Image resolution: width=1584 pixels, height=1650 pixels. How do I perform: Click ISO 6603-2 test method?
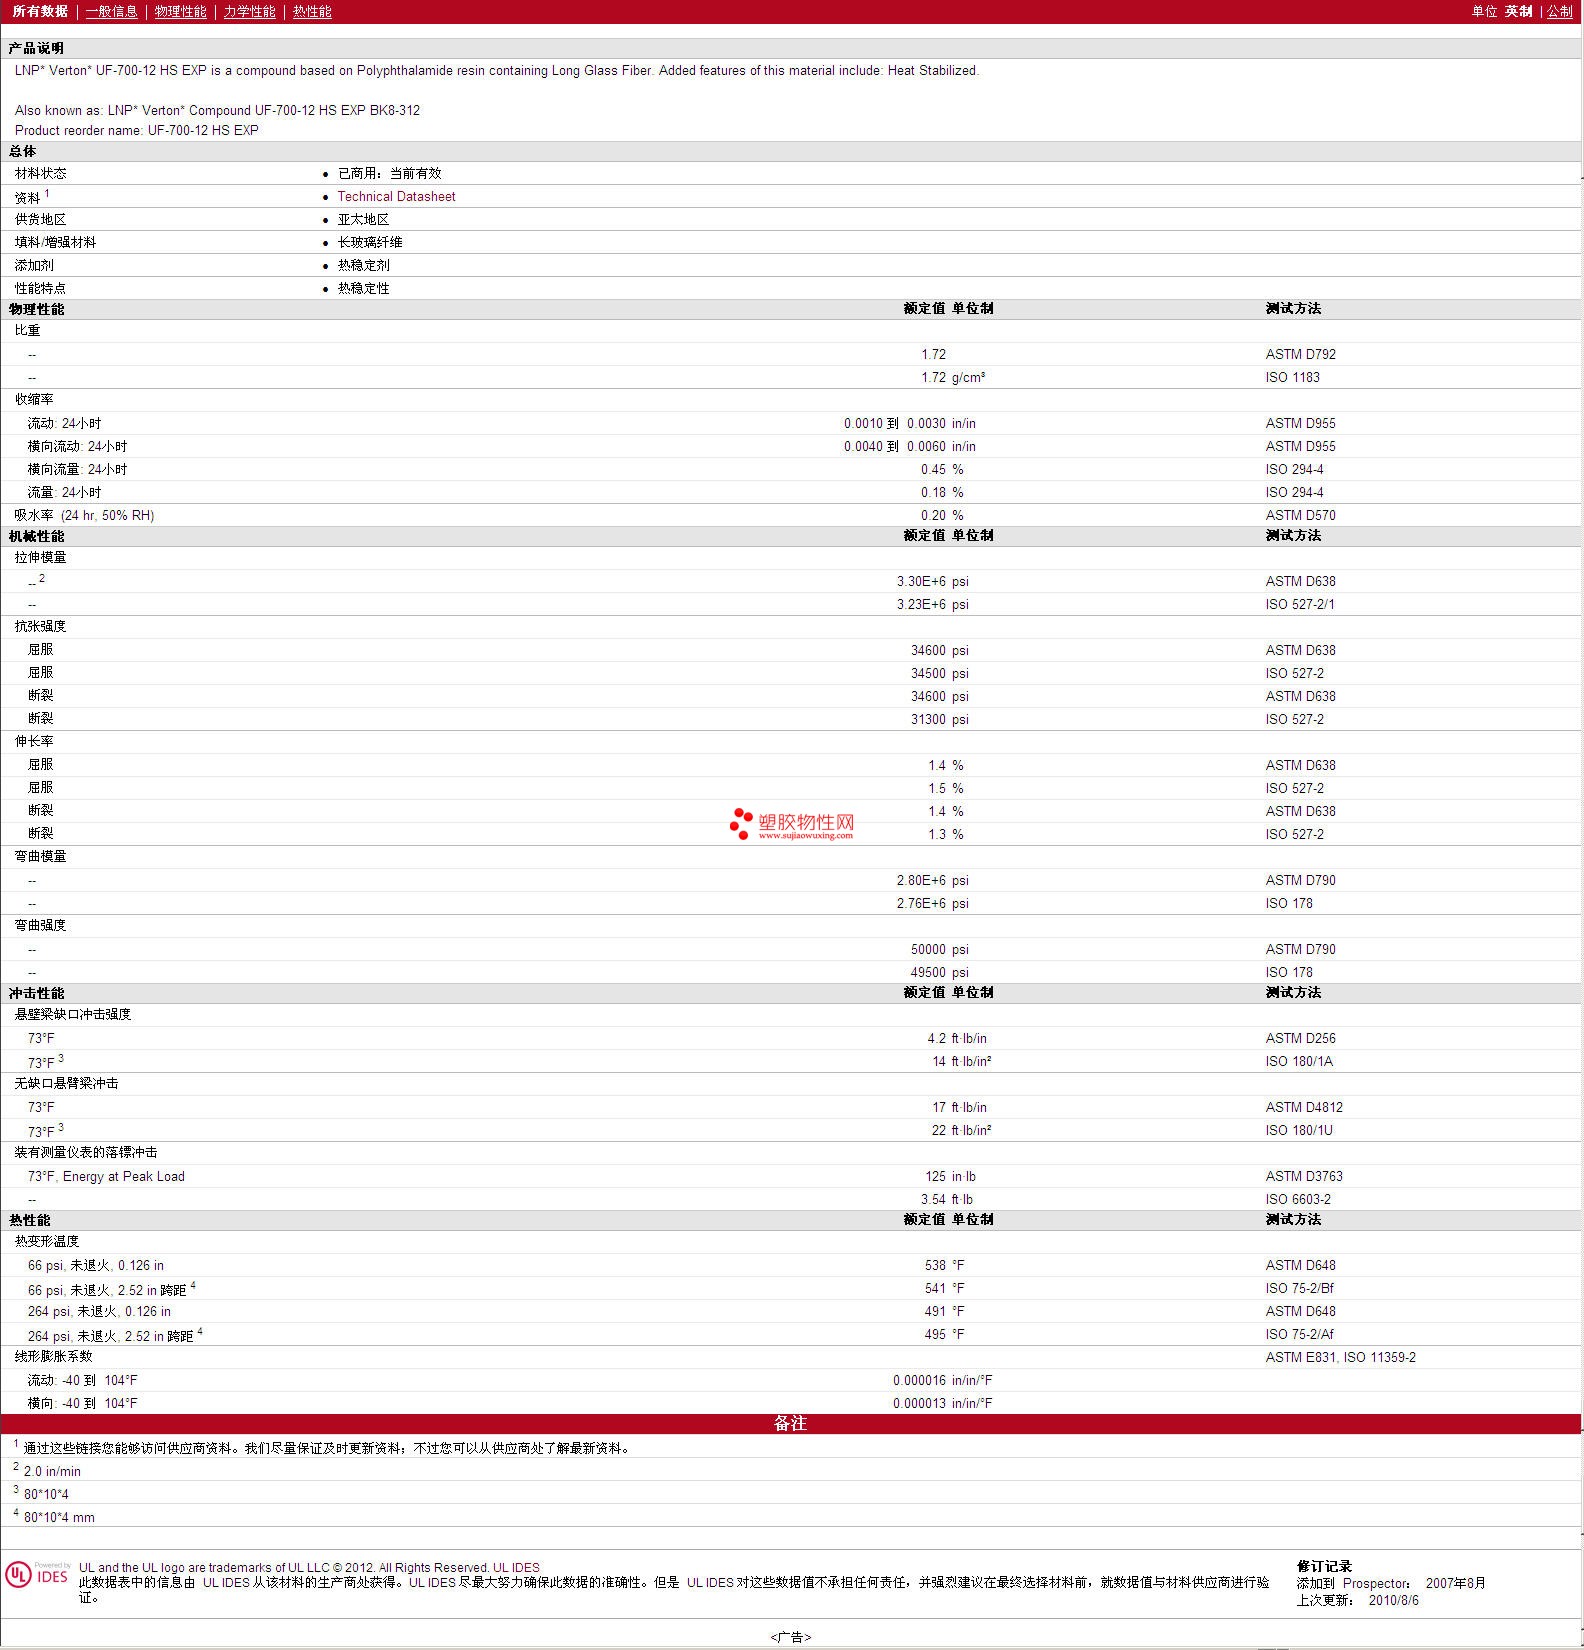[x=1298, y=1199]
